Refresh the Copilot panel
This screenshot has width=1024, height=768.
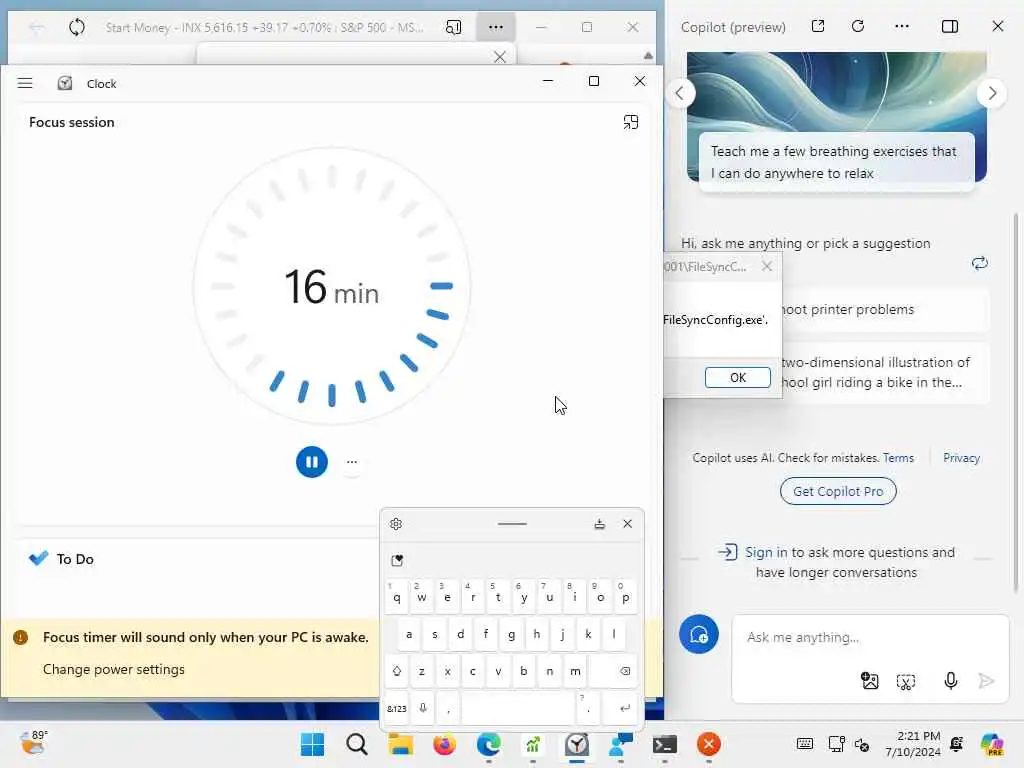pos(858,26)
